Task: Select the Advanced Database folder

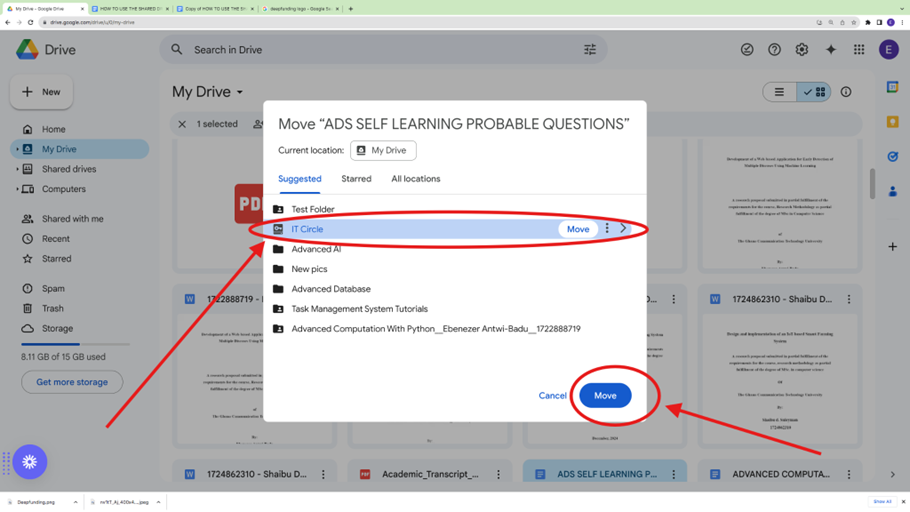Action: pyautogui.click(x=331, y=289)
